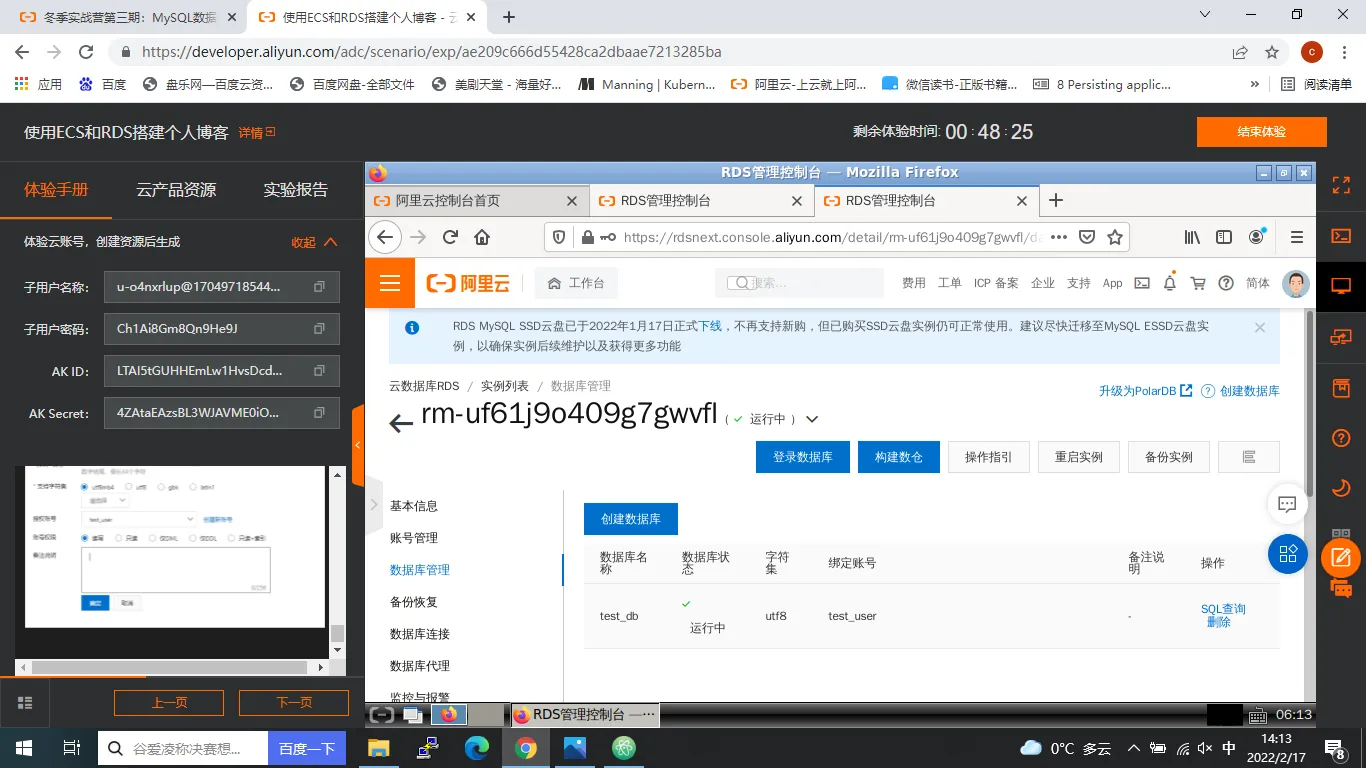Expand the RDS side navigation arrow
Screen dimensions: 1366x768
pos(375,505)
